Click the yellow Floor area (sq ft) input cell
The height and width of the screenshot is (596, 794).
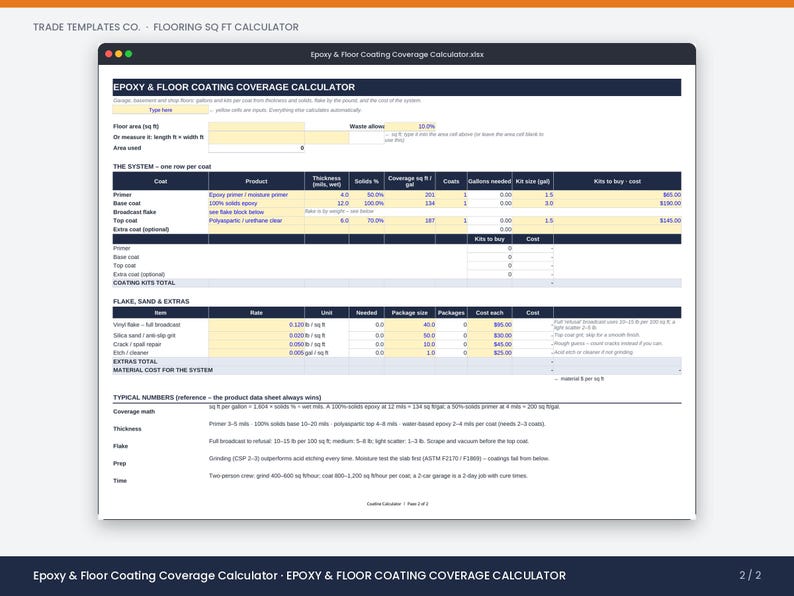click(x=256, y=126)
